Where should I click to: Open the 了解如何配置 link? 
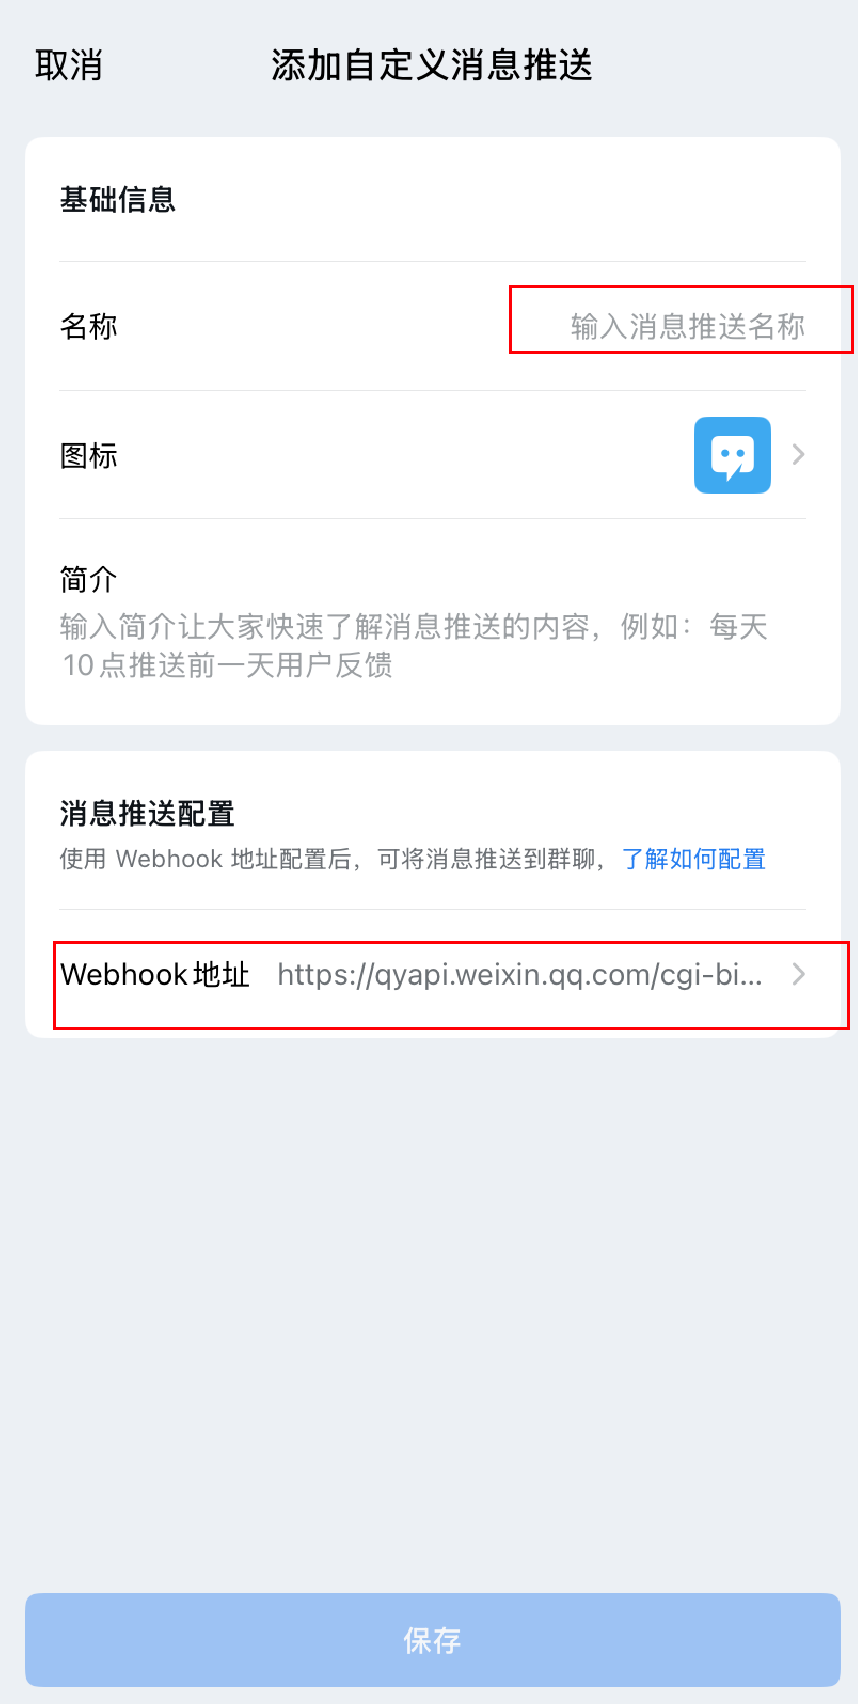click(694, 859)
